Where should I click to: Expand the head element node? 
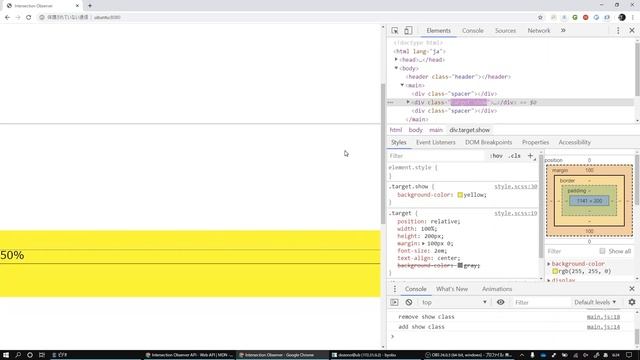pyautogui.click(x=396, y=60)
